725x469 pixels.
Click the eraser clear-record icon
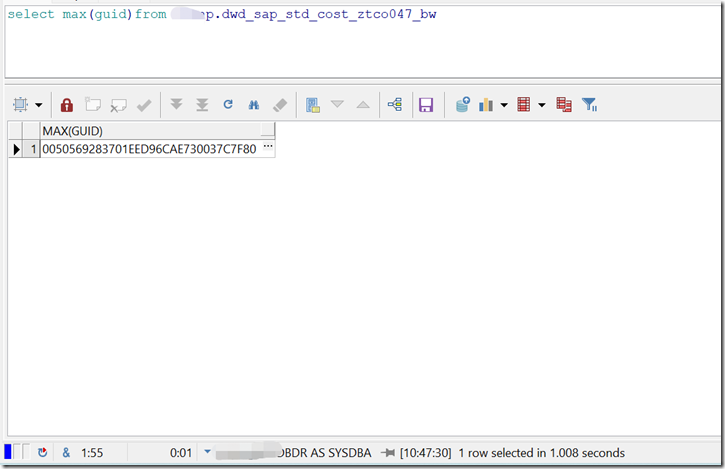pyautogui.click(x=280, y=105)
